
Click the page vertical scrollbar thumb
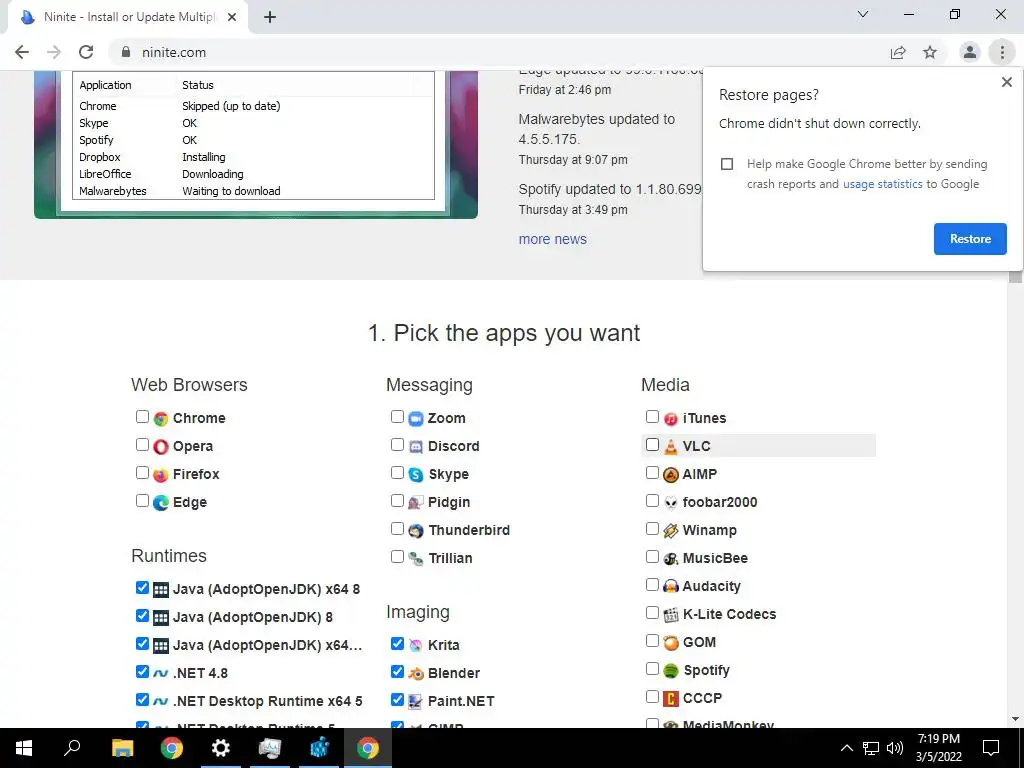1015,277
